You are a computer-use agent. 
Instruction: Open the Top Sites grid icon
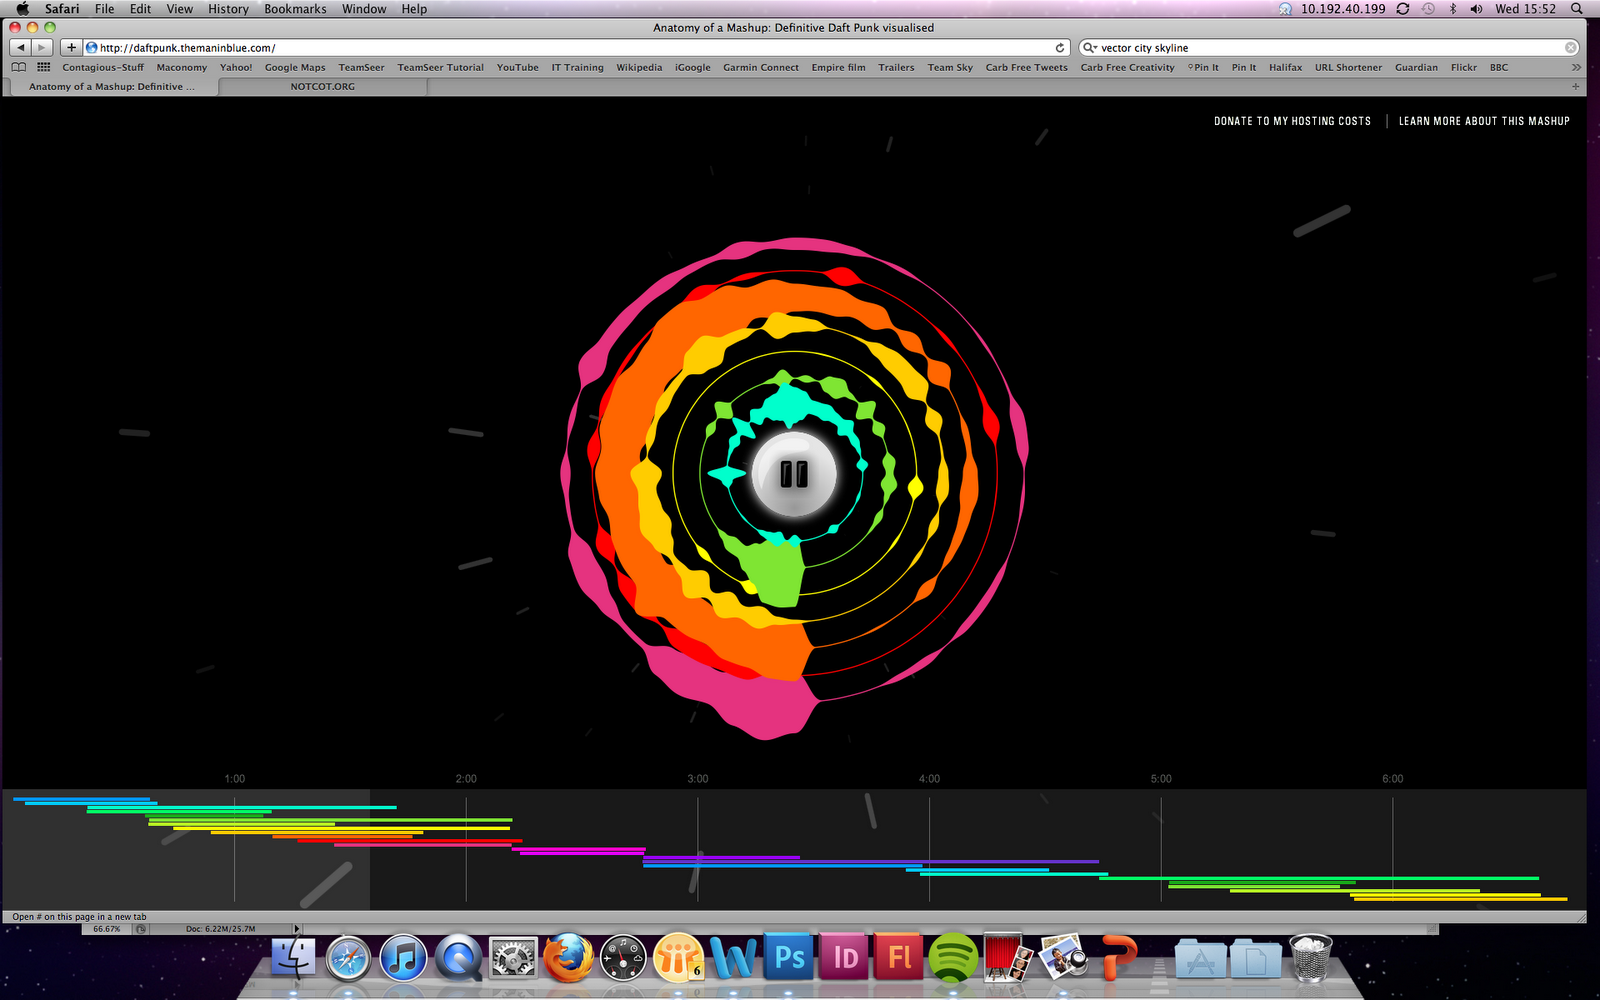44,67
